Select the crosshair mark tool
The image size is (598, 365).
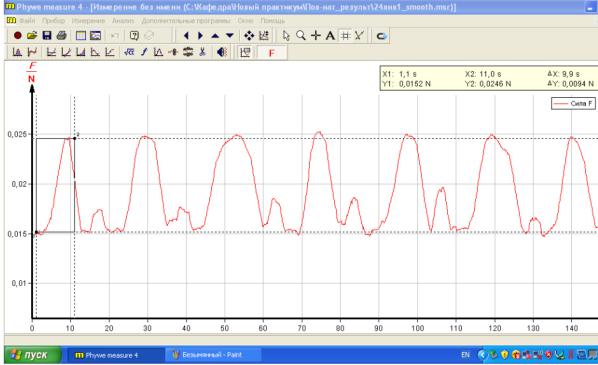(316, 35)
